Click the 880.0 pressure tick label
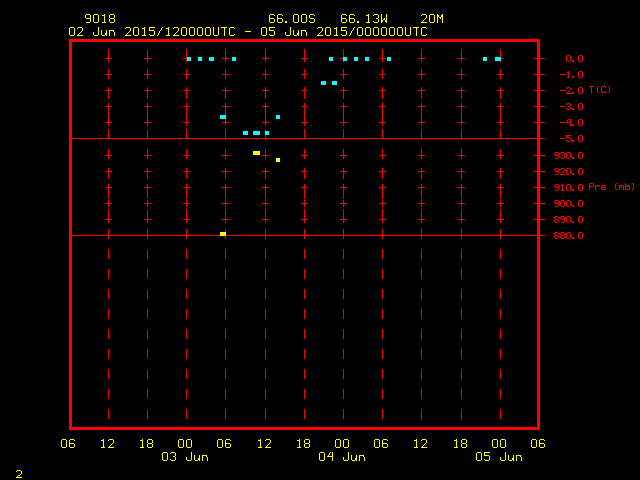Image resolution: width=640 pixels, height=480 pixels. tap(569, 236)
